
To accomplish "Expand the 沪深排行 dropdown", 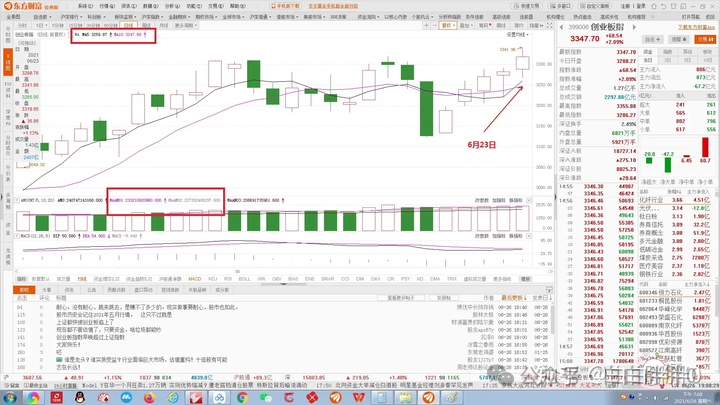I will pos(71,17).
